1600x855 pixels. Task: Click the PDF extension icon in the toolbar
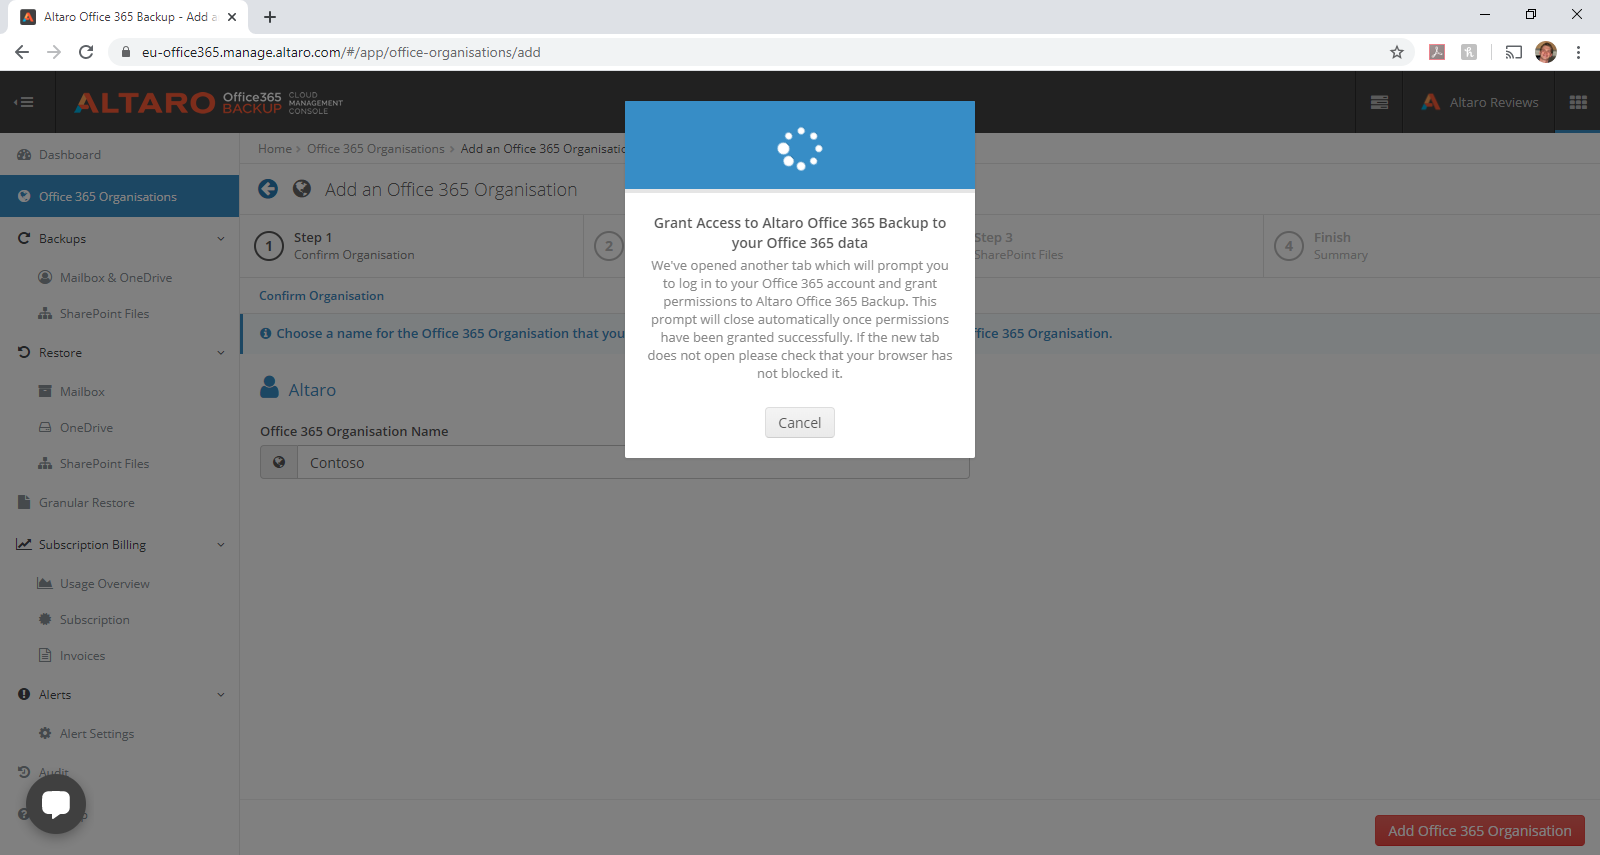click(x=1437, y=52)
